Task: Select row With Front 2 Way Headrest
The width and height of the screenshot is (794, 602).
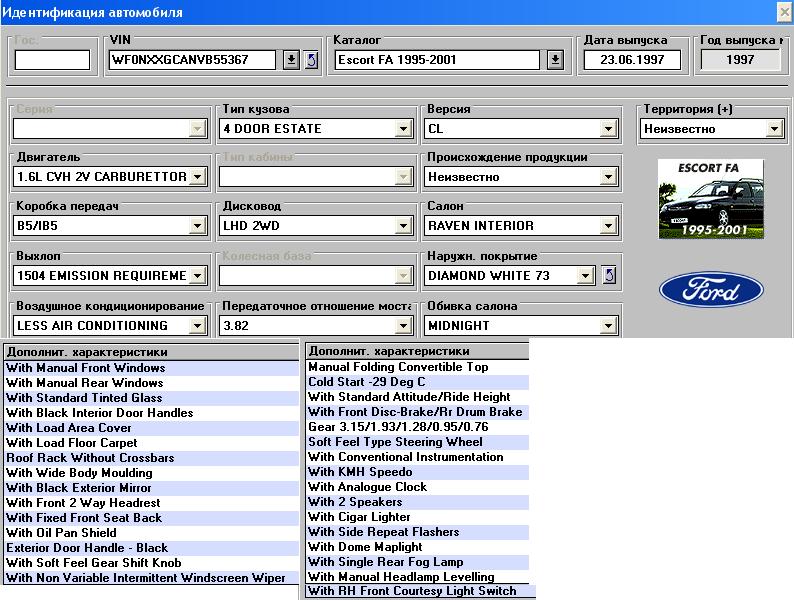Action: point(151,503)
